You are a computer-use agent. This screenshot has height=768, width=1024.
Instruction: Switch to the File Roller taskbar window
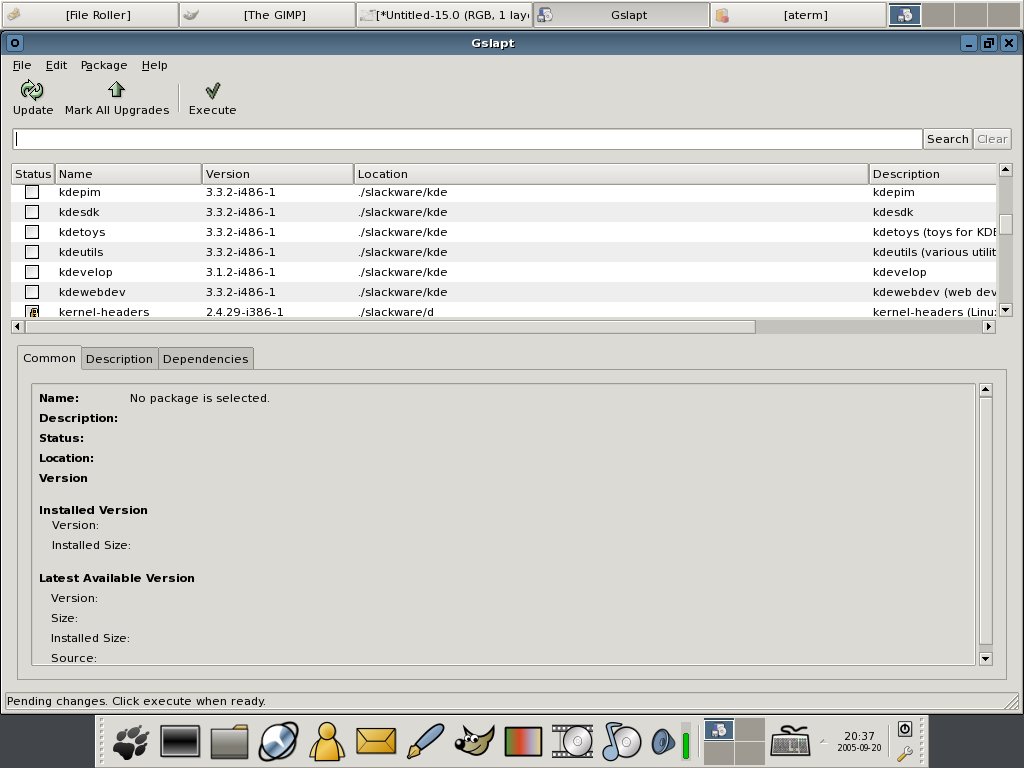(x=90, y=15)
